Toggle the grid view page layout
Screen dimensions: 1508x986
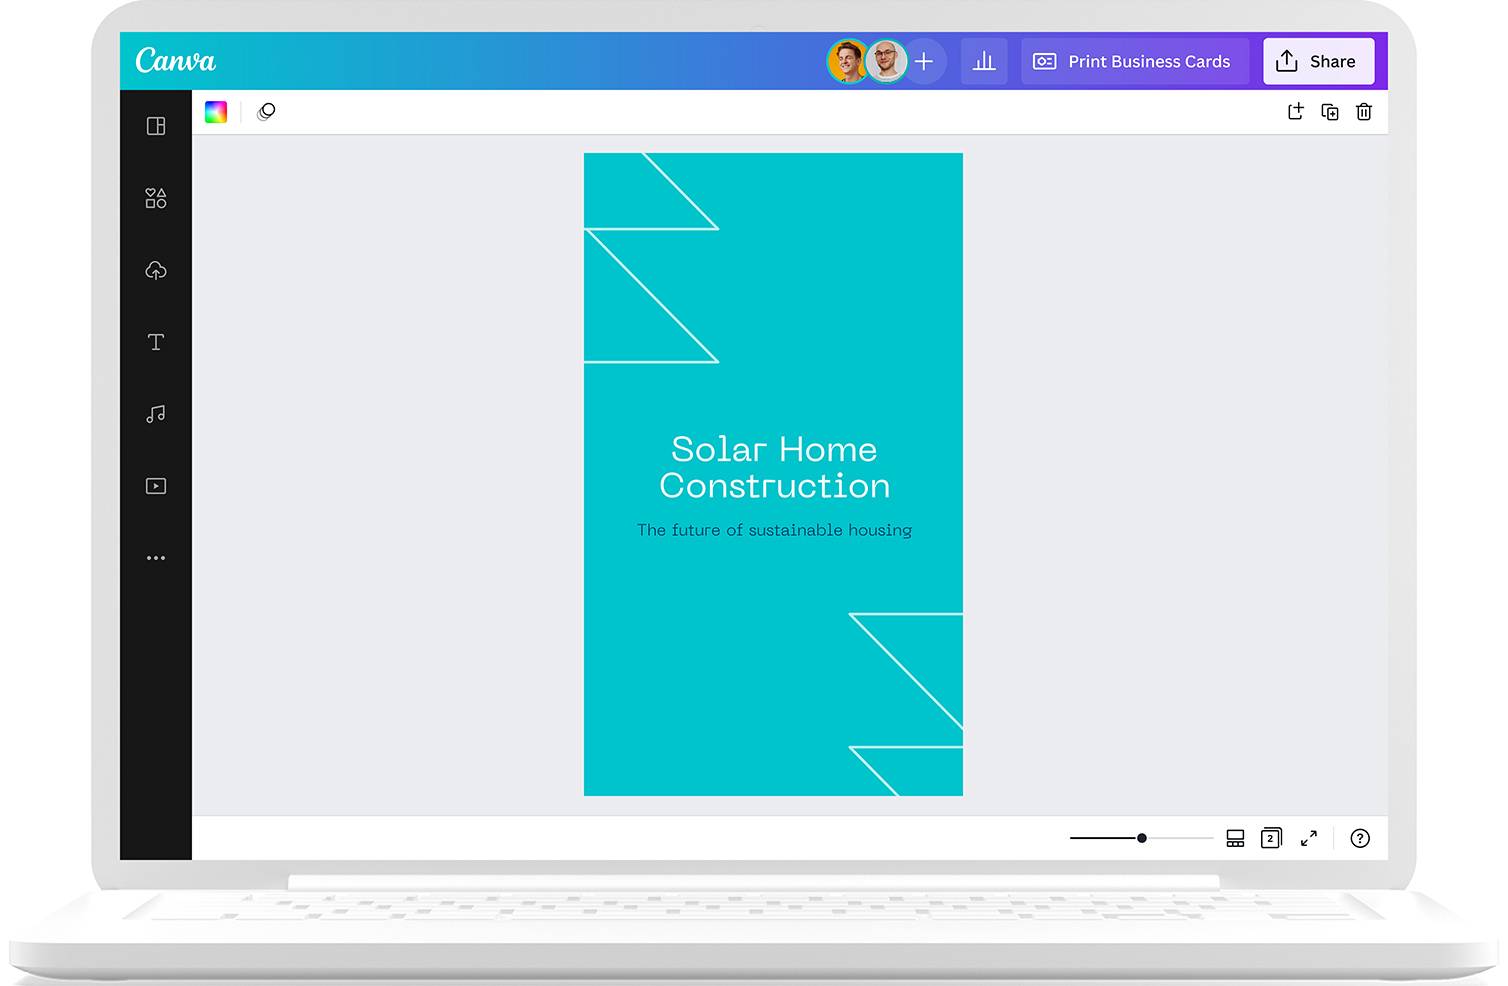[x=1235, y=838]
